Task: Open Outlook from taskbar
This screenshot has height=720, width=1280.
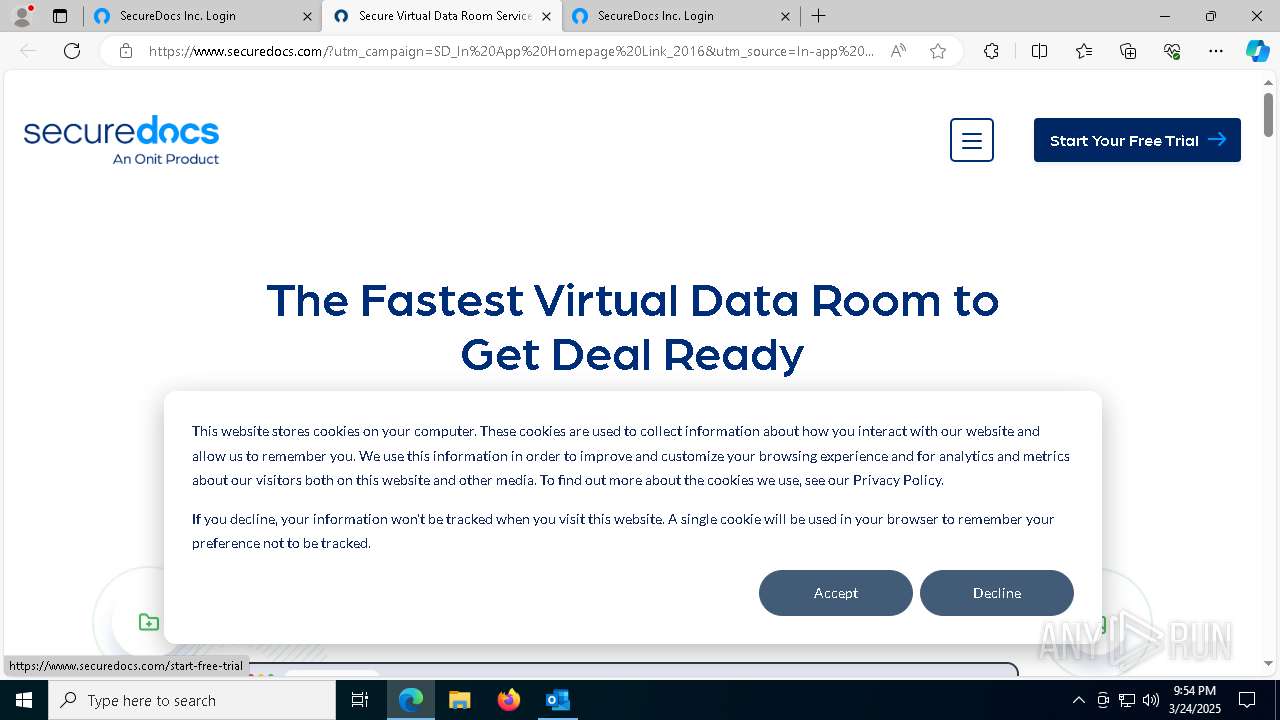Action: tap(557, 700)
